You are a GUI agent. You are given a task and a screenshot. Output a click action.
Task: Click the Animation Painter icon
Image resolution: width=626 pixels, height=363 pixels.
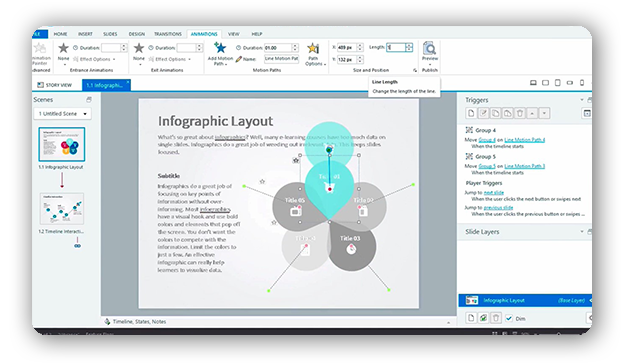point(40,48)
